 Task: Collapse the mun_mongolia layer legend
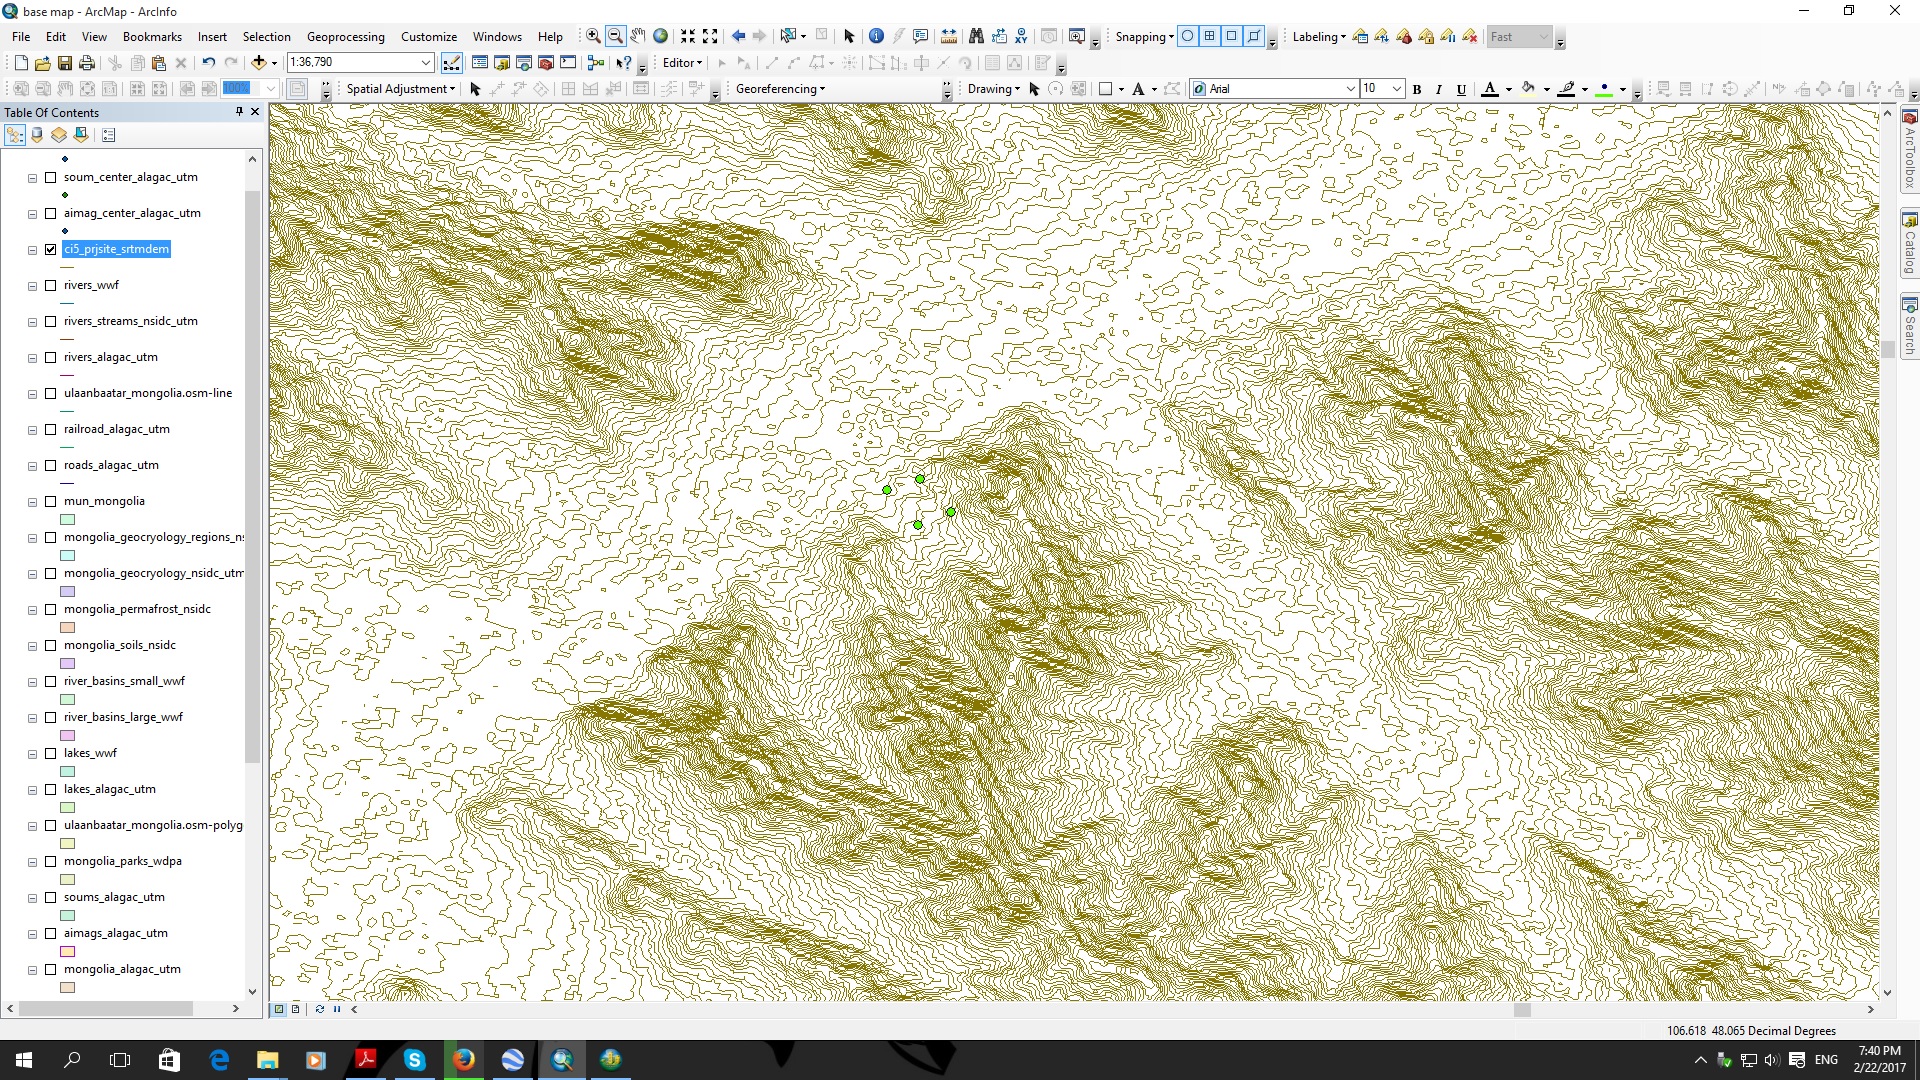[x=32, y=502]
